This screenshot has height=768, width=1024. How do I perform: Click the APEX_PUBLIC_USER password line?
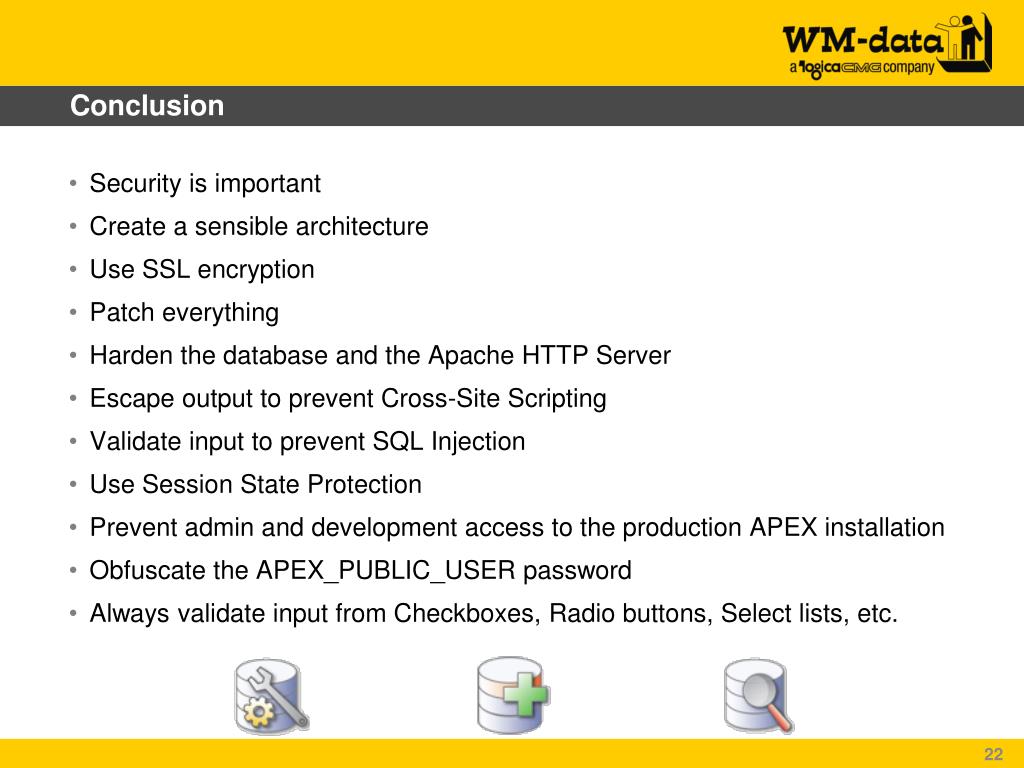(x=360, y=571)
